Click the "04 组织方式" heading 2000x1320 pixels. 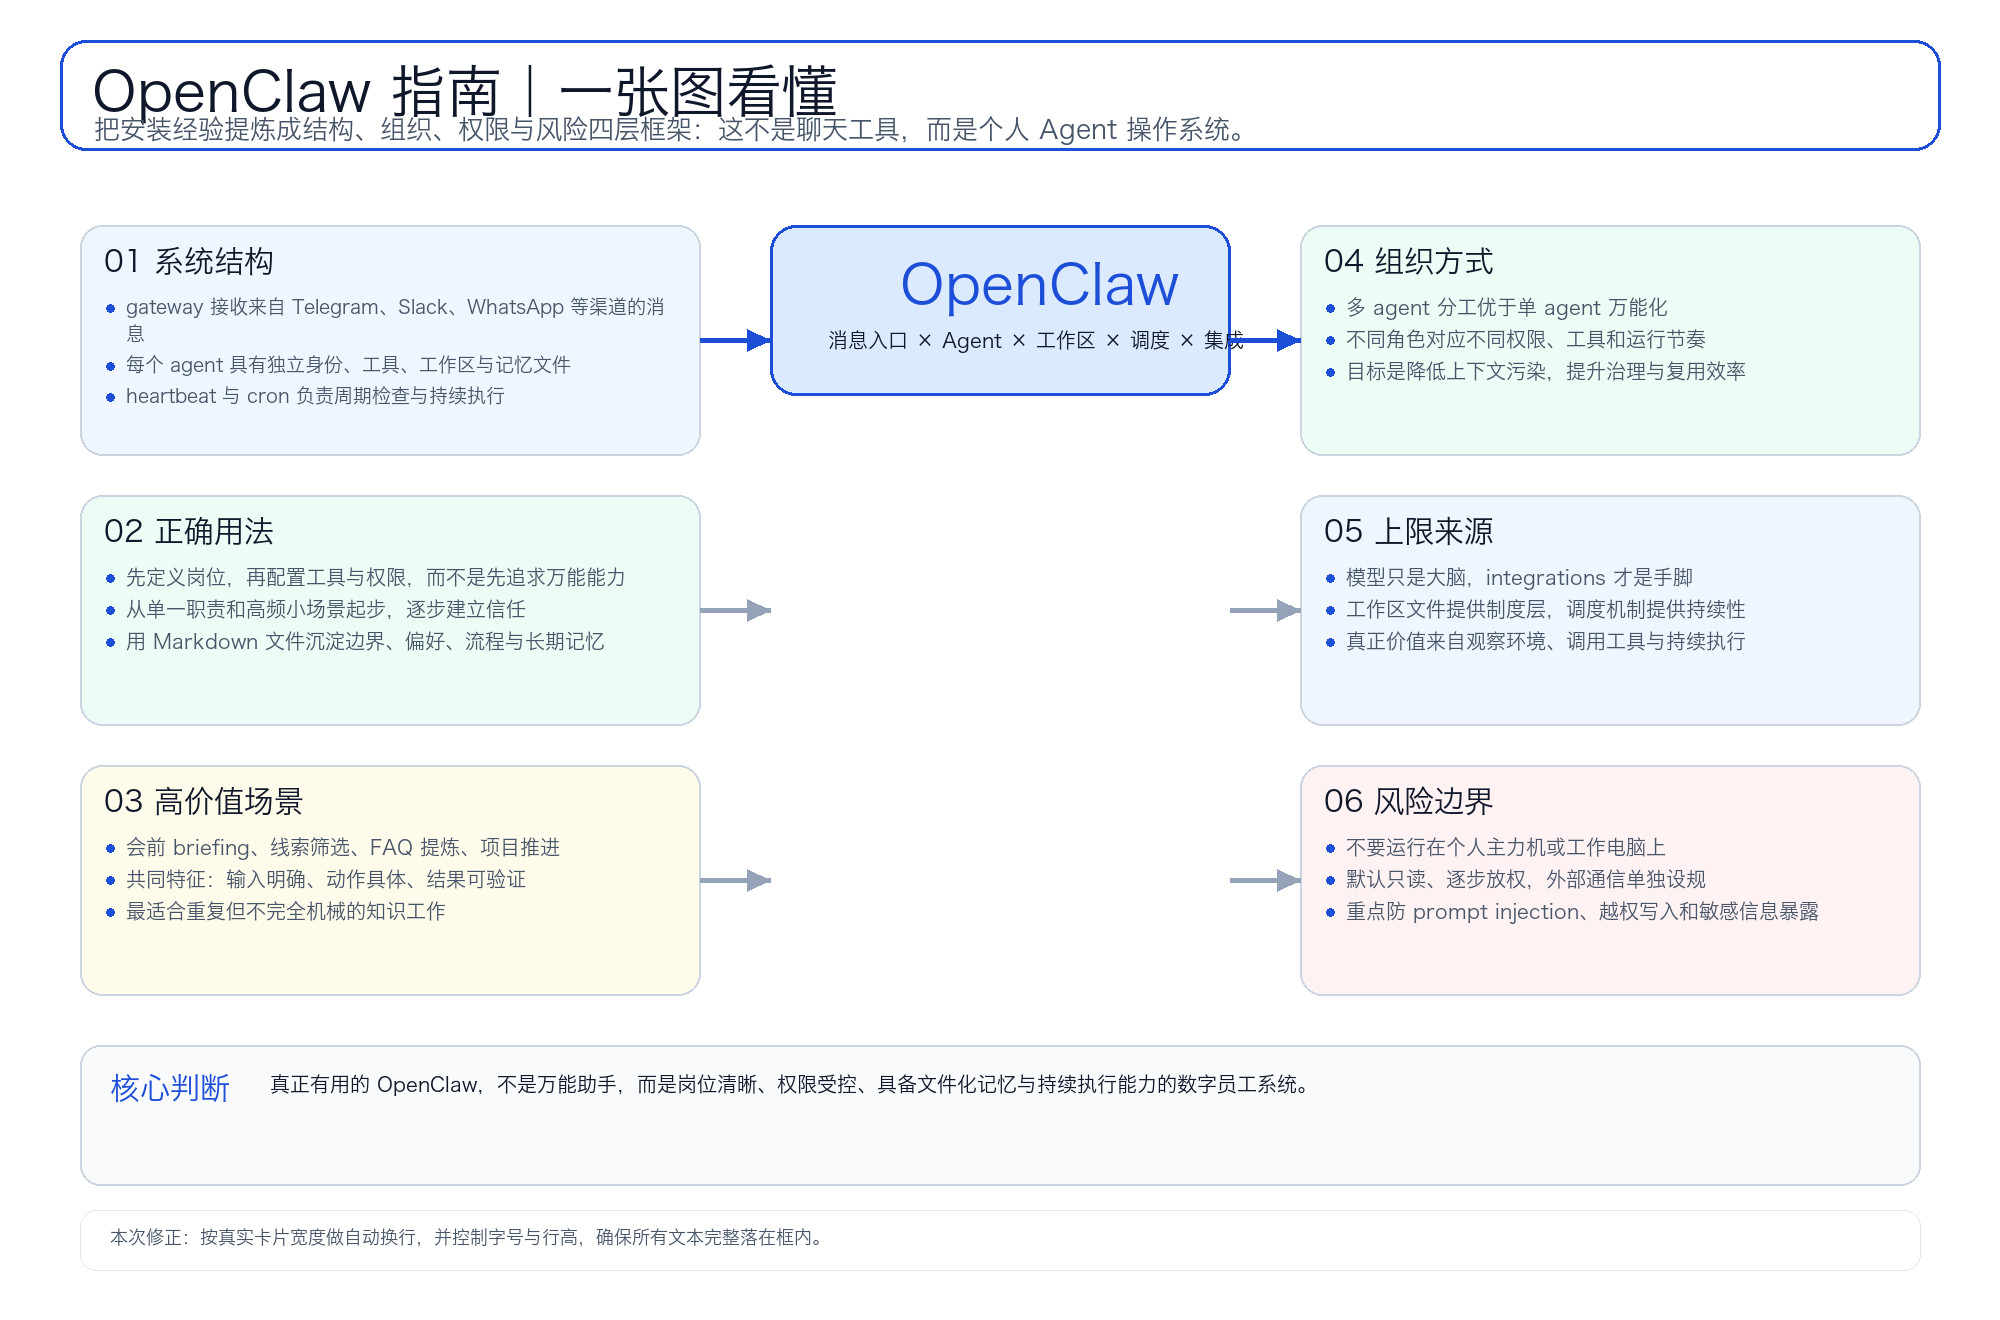point(1409,261)
